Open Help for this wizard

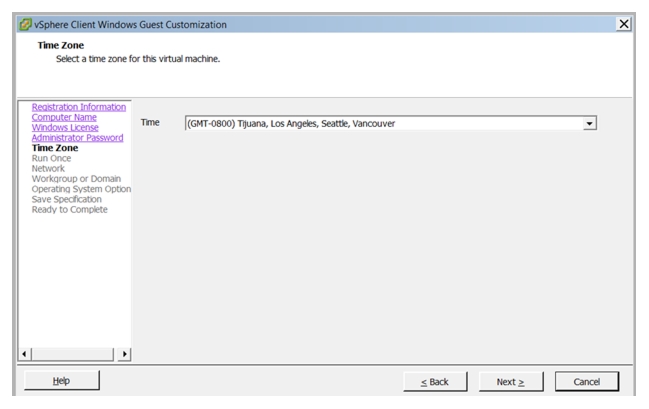(x=62, y=380)
